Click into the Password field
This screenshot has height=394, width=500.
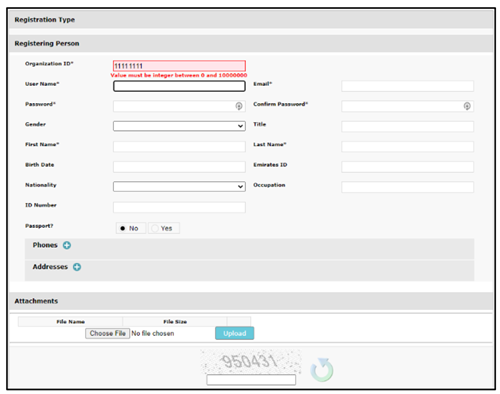(x=179, y=106)
